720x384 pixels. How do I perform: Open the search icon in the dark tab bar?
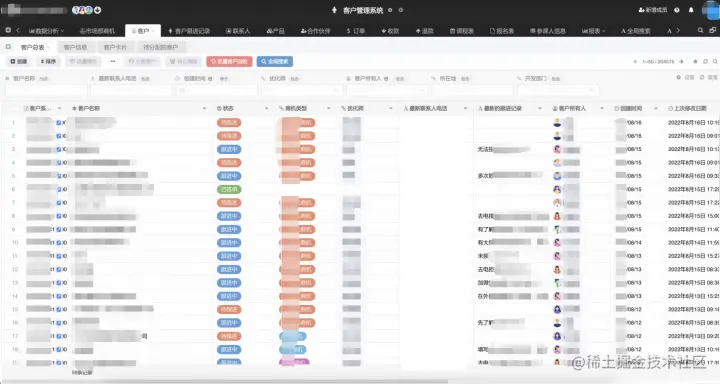tap(700, 30)
